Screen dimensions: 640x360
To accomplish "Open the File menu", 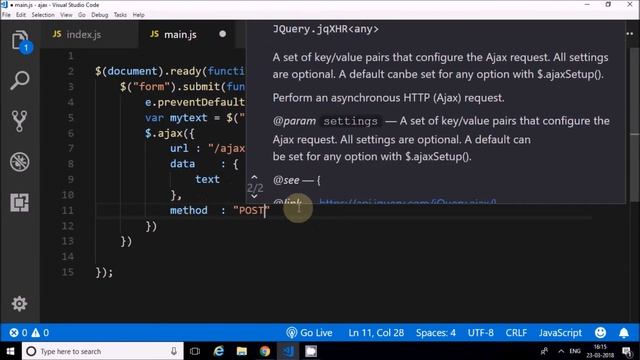I will click(6, 15).
